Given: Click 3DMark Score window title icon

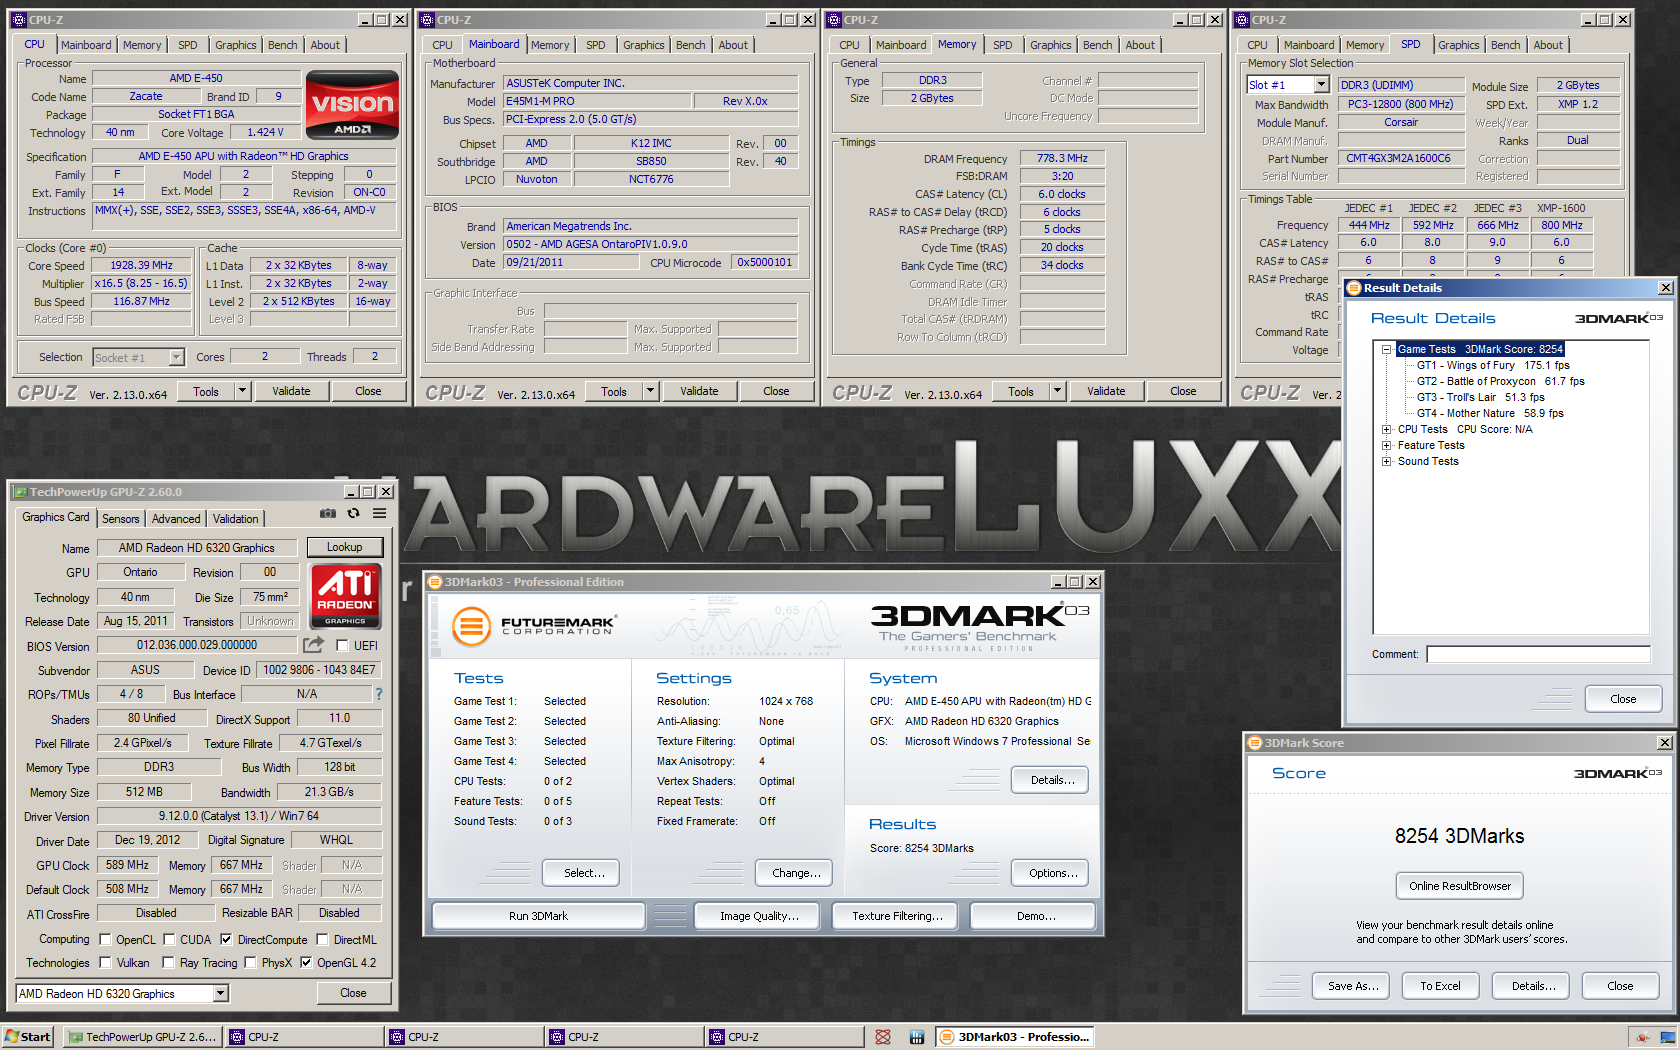Looking at the screenshot, I should click(1255, 743).
